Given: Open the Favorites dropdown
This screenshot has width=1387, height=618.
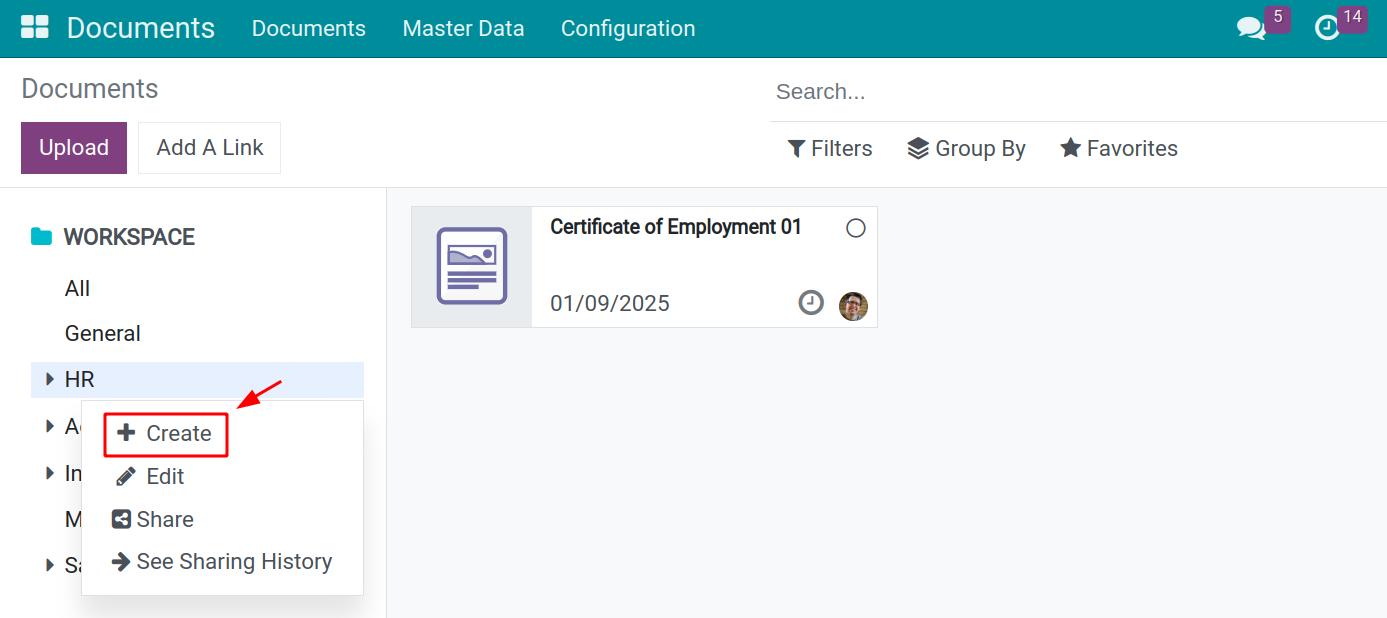Looking at the screenshot, I should (1119, 149).
